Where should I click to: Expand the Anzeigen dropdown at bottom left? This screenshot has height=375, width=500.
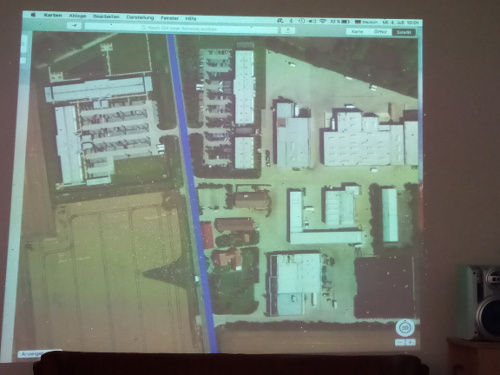coord(32,354)
